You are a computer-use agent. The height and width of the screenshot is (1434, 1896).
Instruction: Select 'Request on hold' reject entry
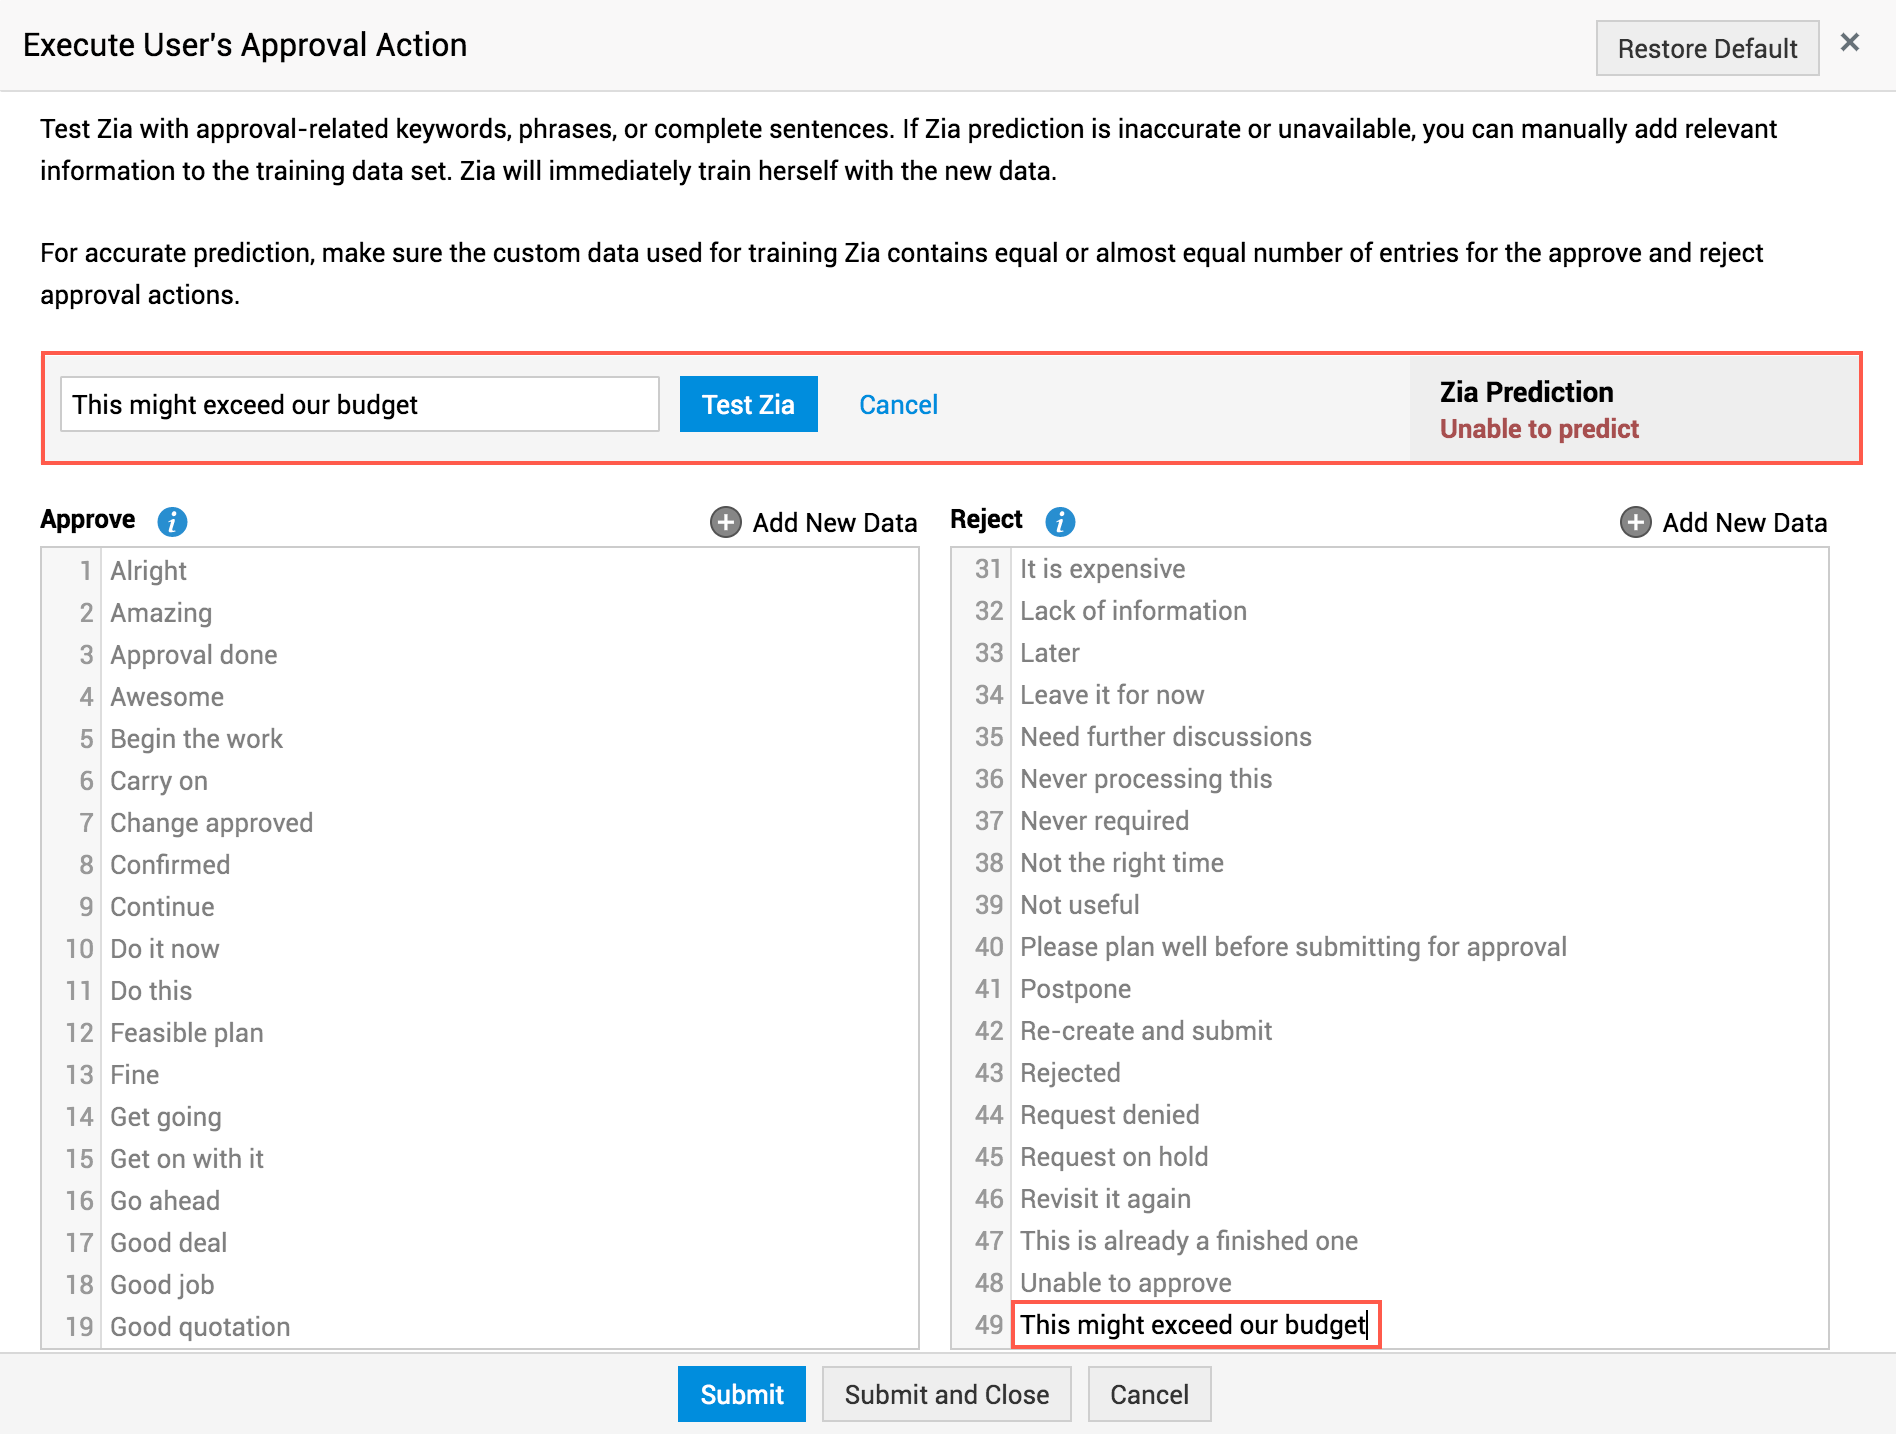click(x=1114, y=1157)
